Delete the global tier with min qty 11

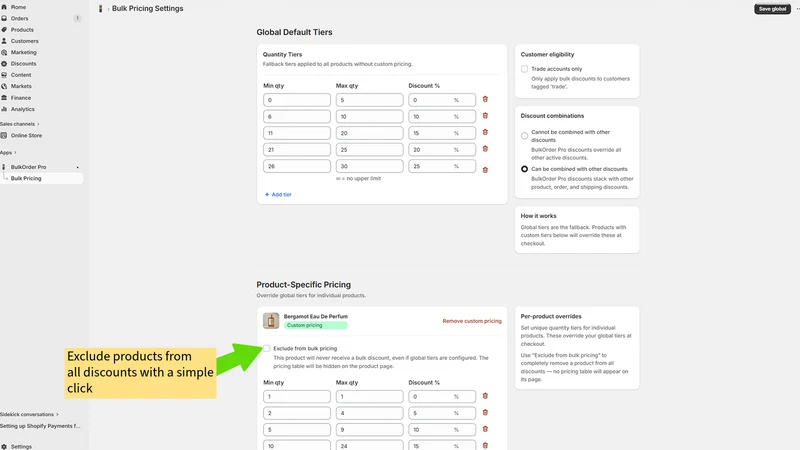coord(485,132)
